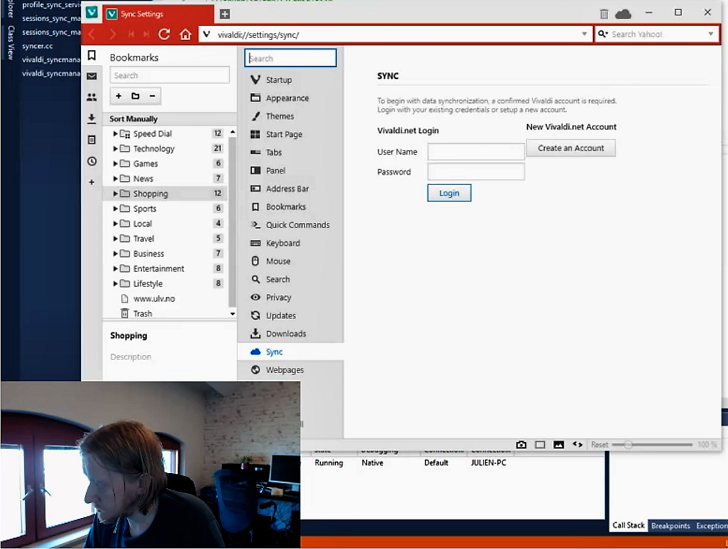Click the capture page camera icon
This screenshot has height=549, width=728.
521,444
